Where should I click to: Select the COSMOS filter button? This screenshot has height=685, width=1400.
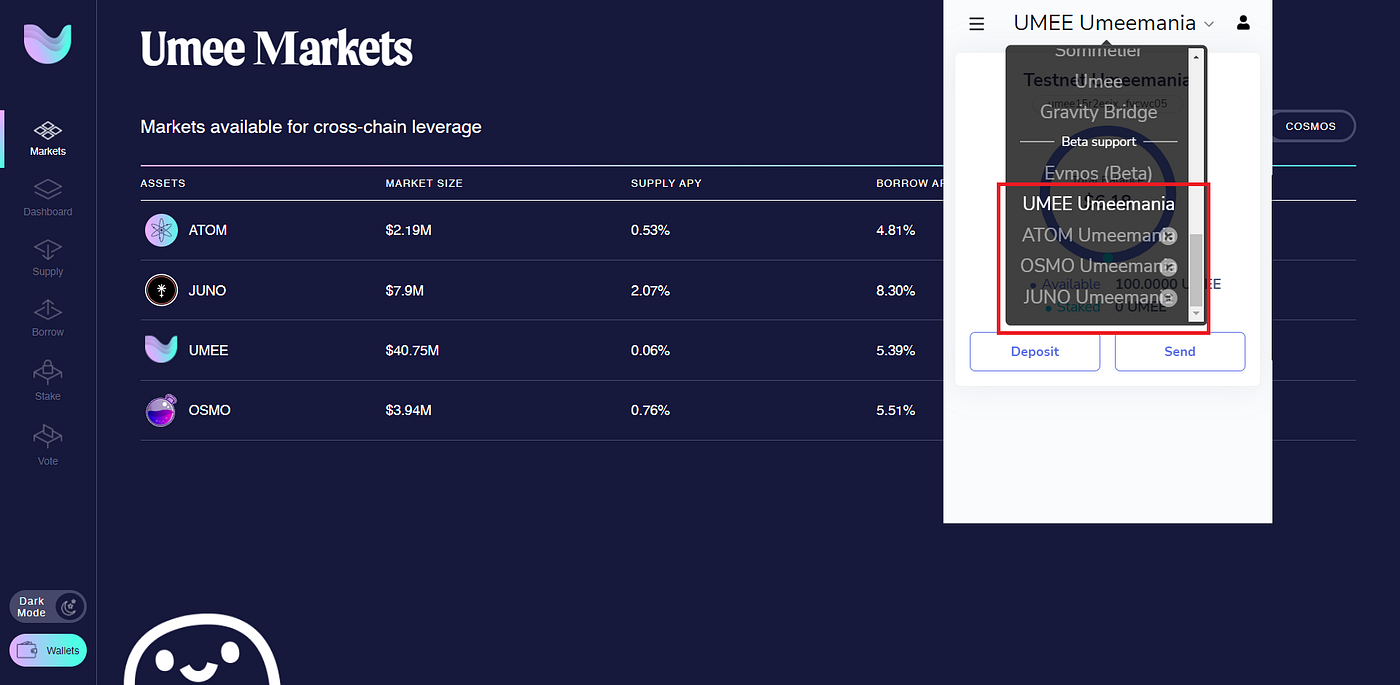tap(1312, 126)
